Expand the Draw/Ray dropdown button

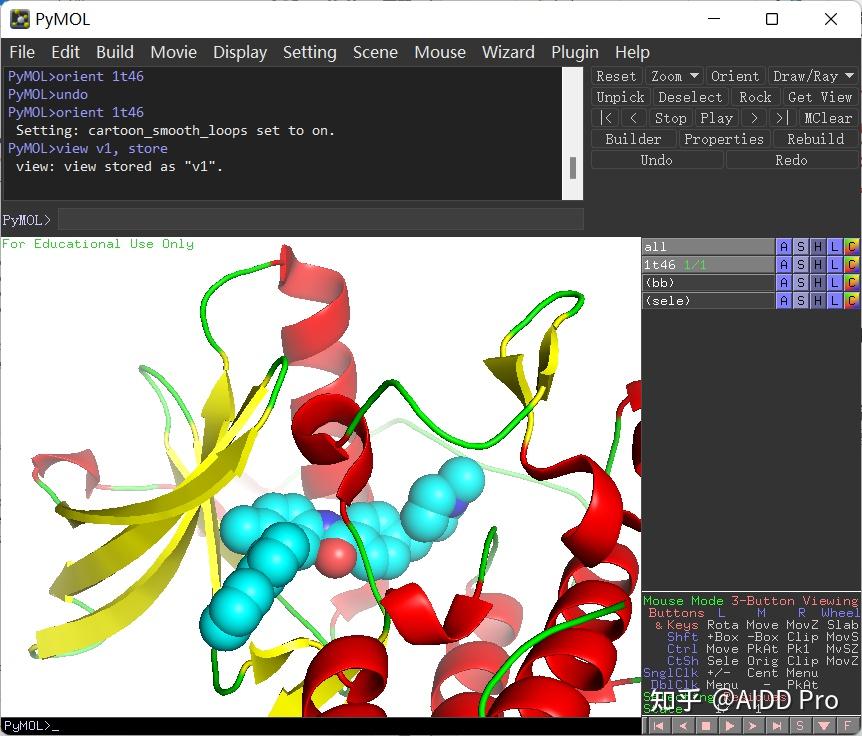tap(812, 76)
